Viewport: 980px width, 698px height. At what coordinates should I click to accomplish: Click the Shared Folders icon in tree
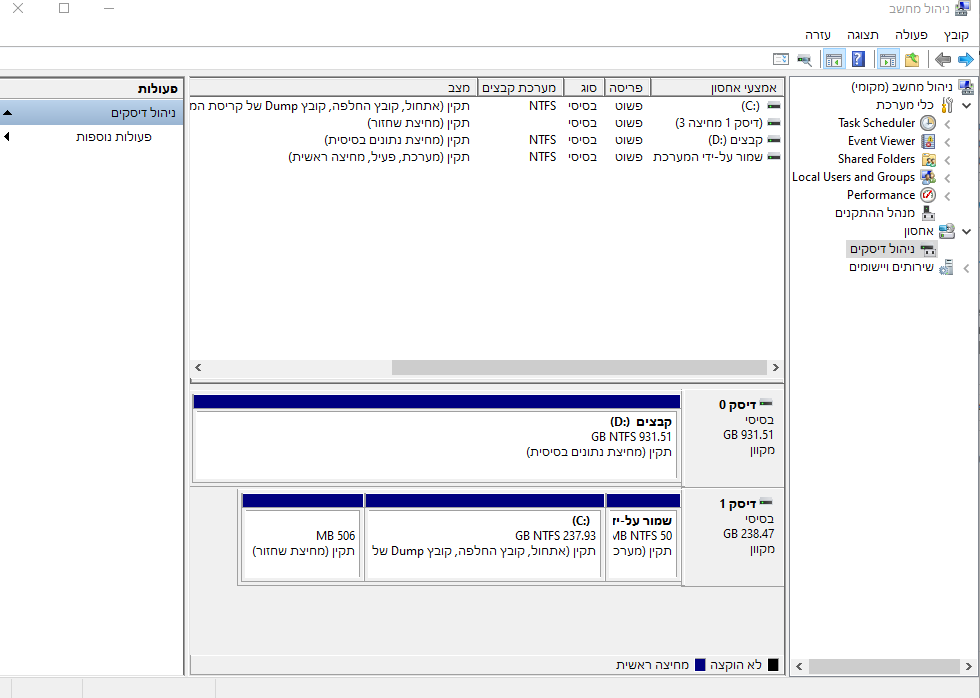pyautogui.click(x=929, y=159)
